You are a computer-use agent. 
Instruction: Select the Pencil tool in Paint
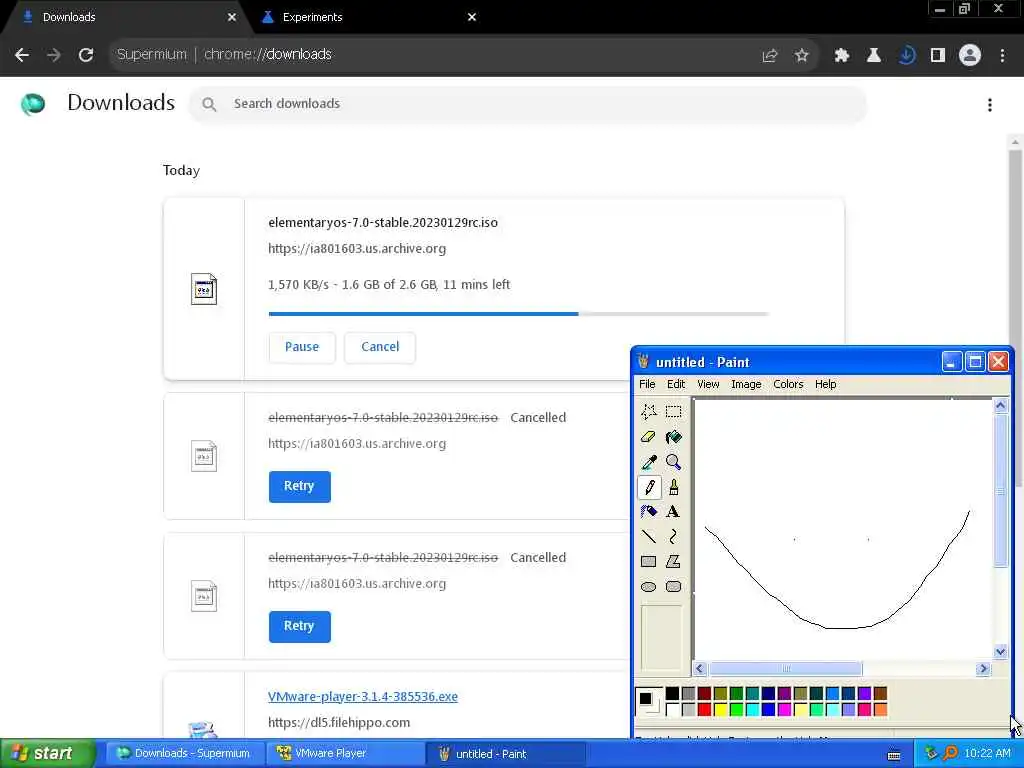(x=648, y=487)
